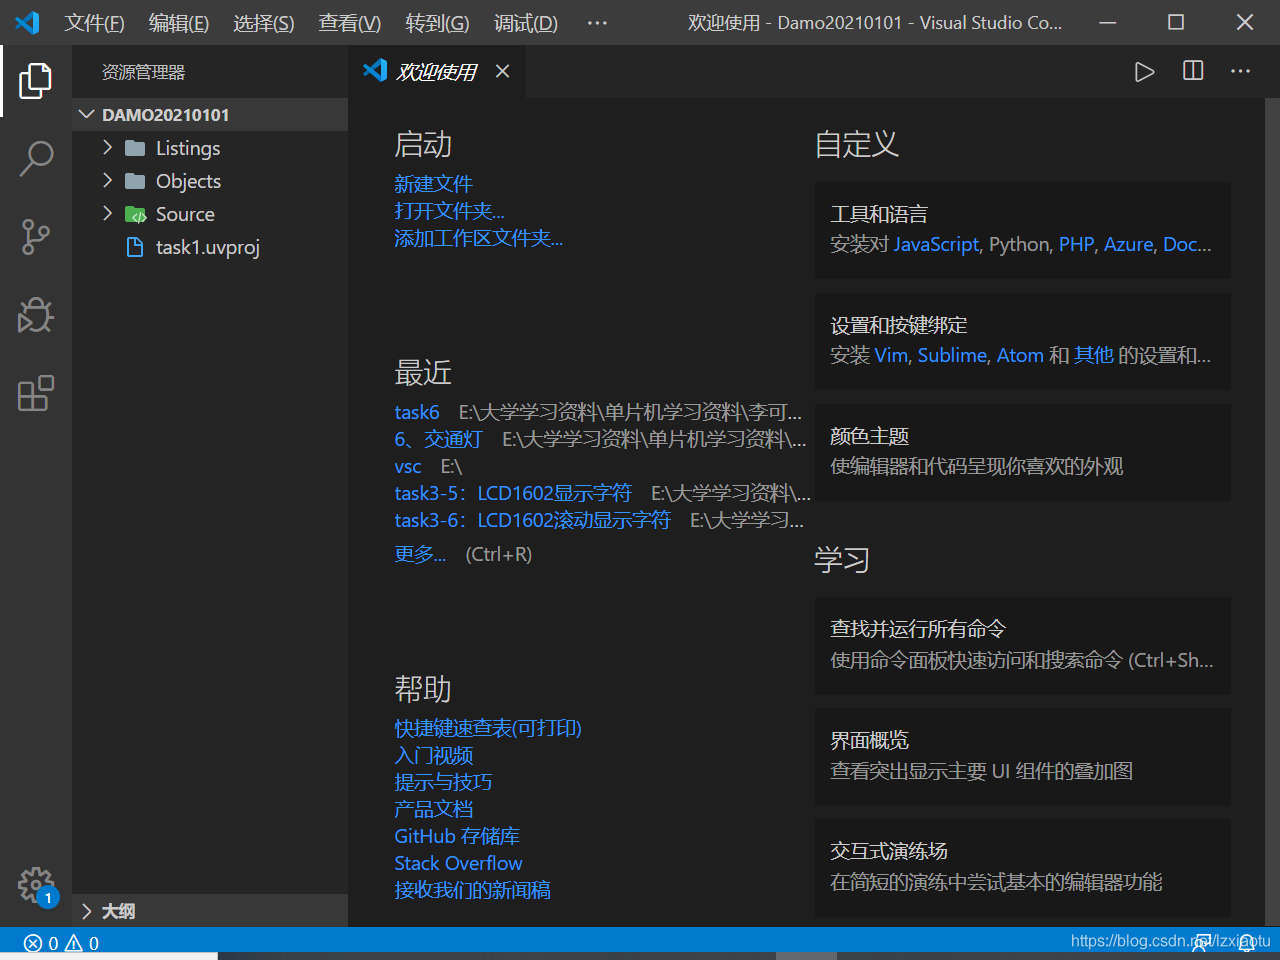Click the warnings count in status bar
This screenshot has width=1280, height=960.
click(x=82, y=943)
